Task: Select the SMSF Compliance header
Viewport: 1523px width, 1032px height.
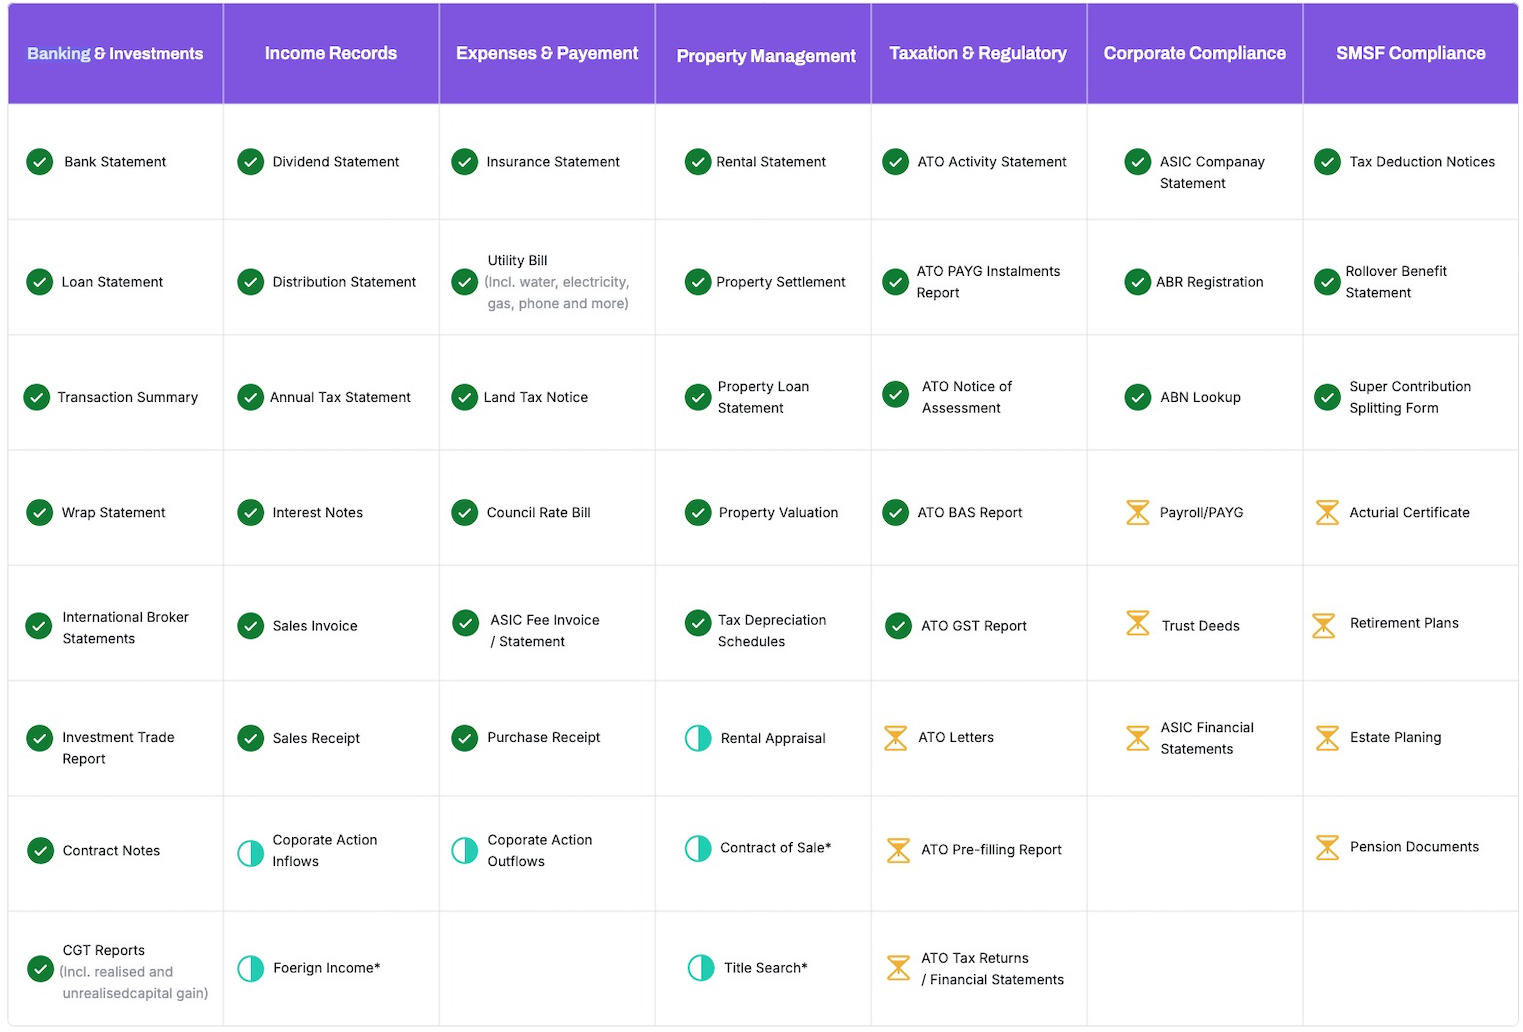Action: click(x=1411, y=54)
